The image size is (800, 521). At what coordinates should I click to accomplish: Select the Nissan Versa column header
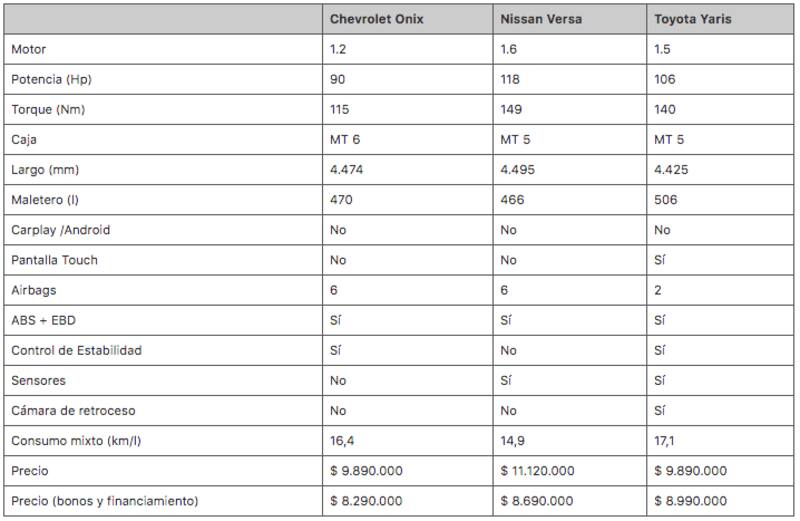pyautogui.click(x=540, y=19)
